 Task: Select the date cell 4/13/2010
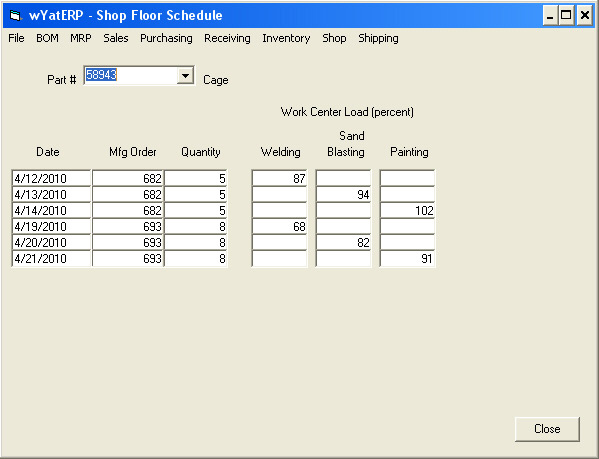coord(51,194)
